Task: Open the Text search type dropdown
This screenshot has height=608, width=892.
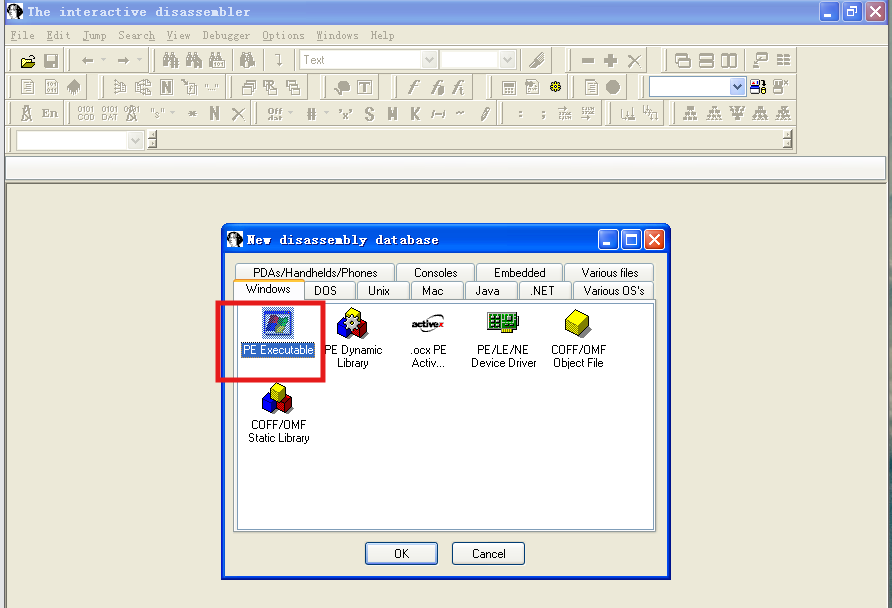Action: point(430,60)
